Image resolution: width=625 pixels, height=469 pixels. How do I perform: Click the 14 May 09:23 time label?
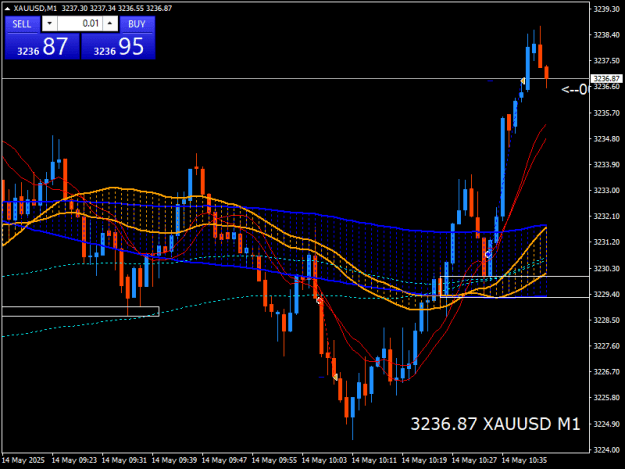[x=74, y=460]
